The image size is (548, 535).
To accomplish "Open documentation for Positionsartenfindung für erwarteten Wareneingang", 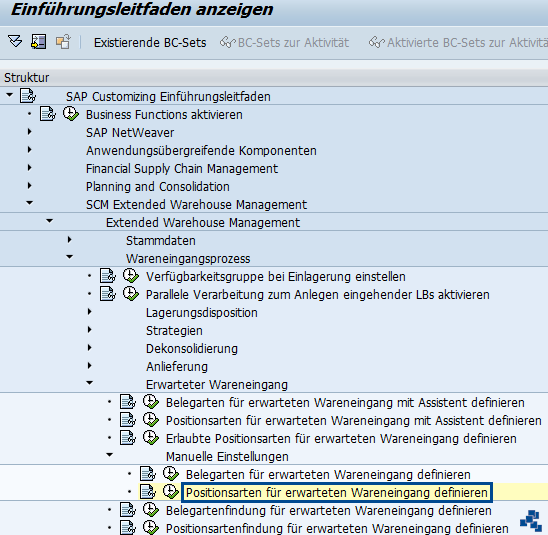I will click(128, 528).
